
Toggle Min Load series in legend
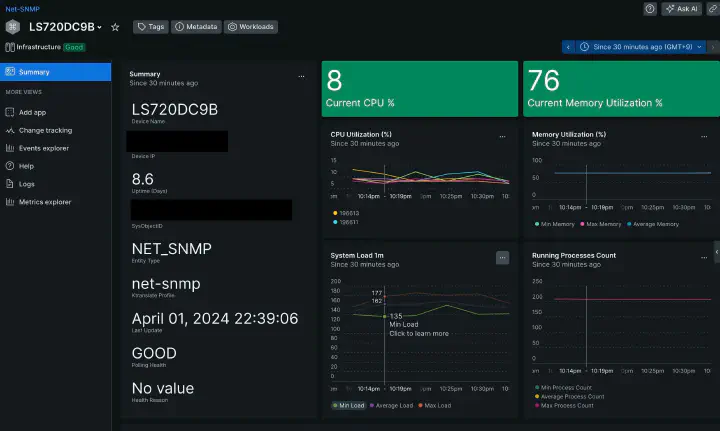click(x=349, y=405)
